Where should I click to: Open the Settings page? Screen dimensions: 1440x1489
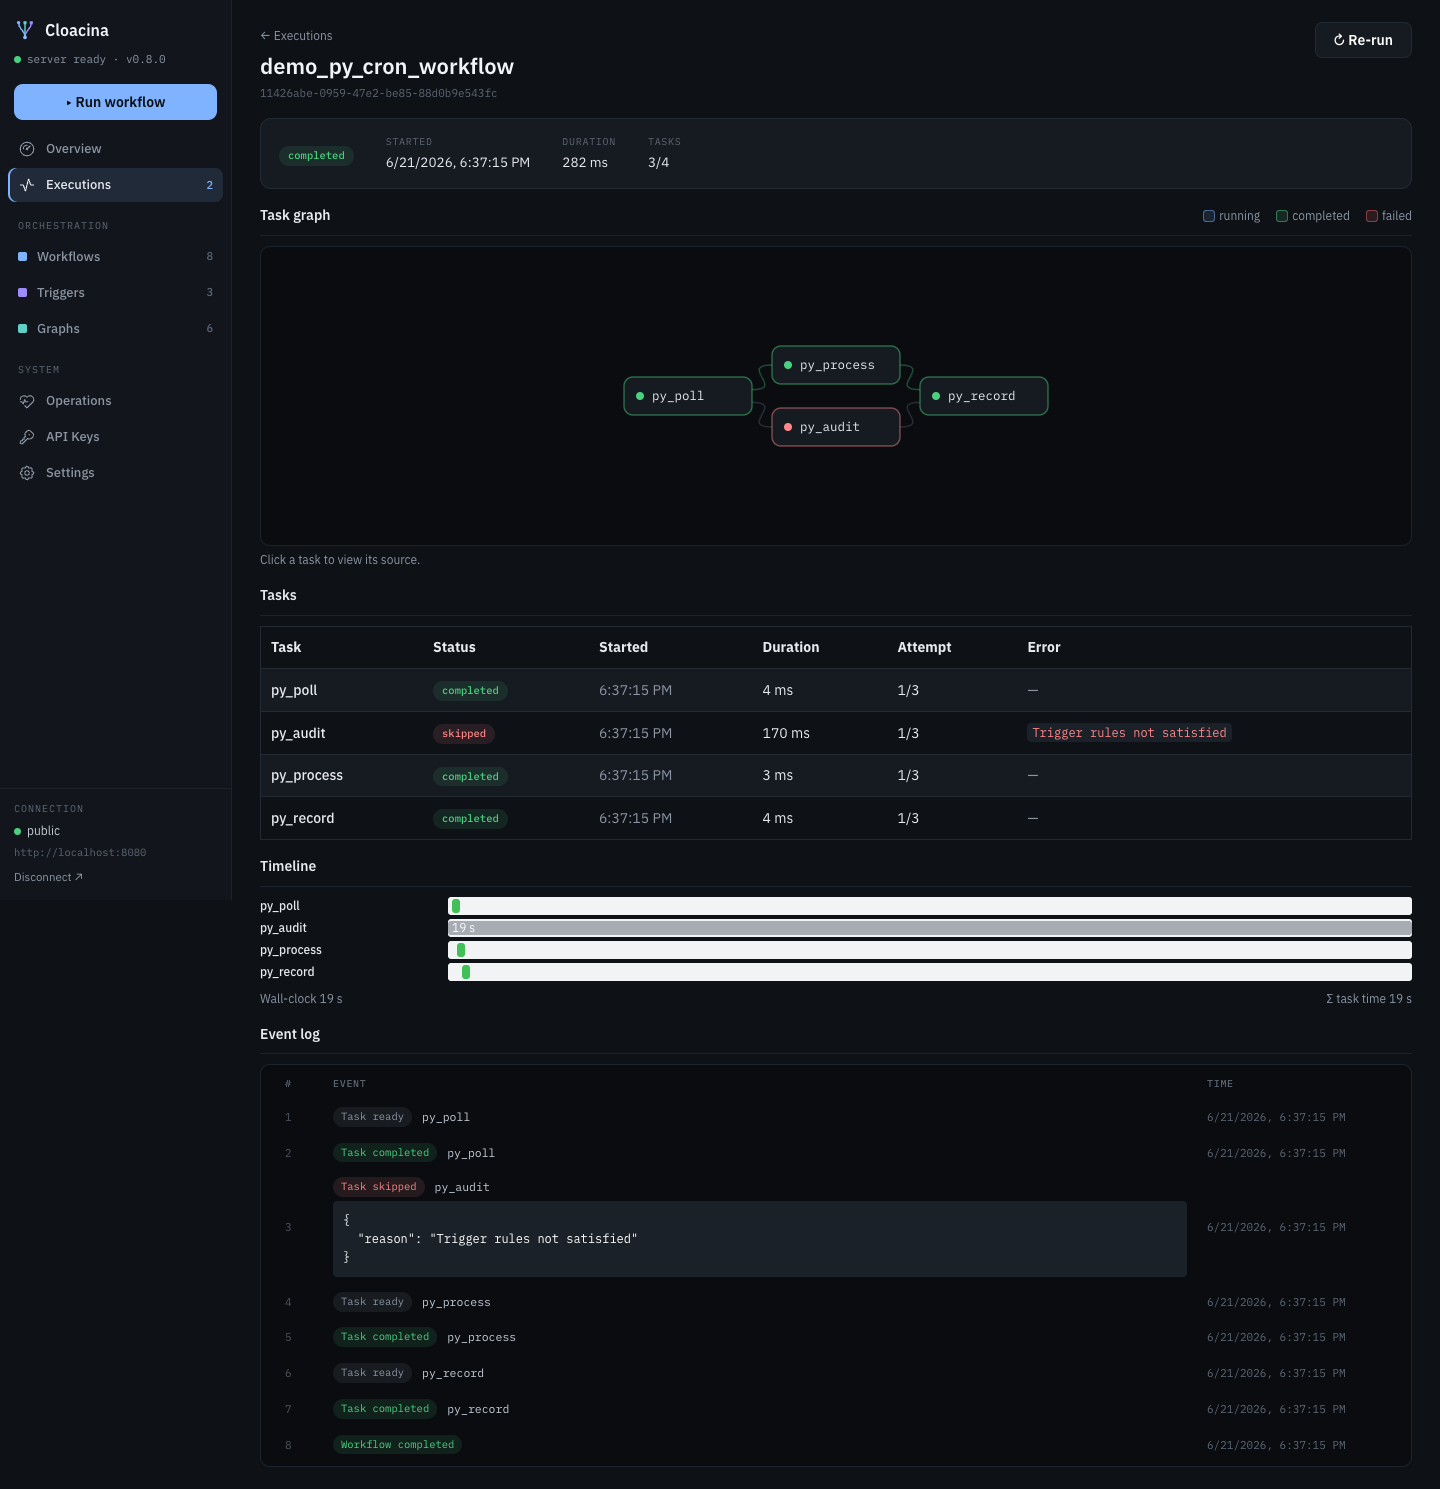(115, 473)
